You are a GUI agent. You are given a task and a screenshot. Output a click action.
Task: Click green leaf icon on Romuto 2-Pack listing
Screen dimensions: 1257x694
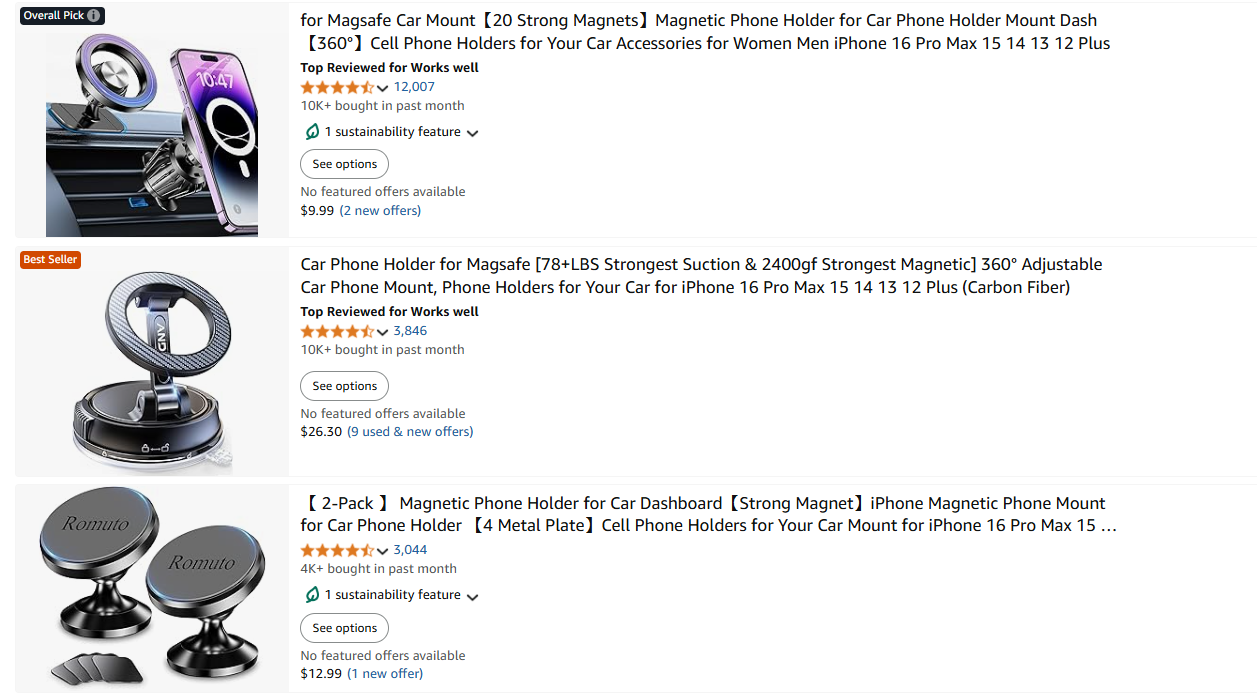click(312, 595)
